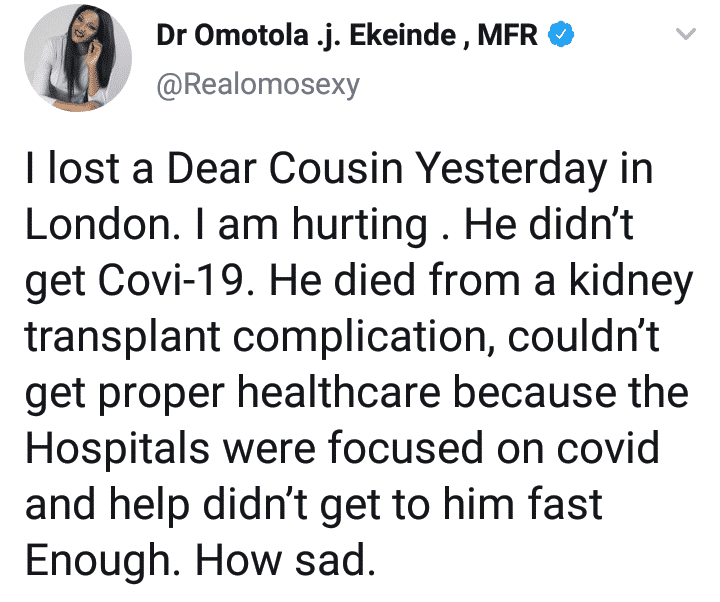
Task: Click the word 'Ekeinde' in the display name
Action: (402, 35)
